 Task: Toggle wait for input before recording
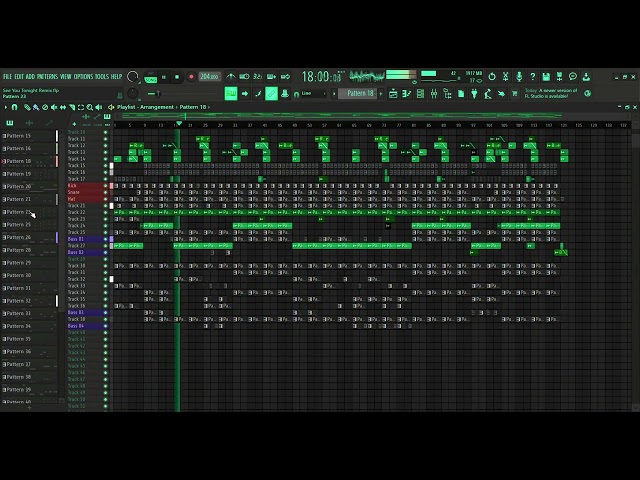click(x=244, y=77)
